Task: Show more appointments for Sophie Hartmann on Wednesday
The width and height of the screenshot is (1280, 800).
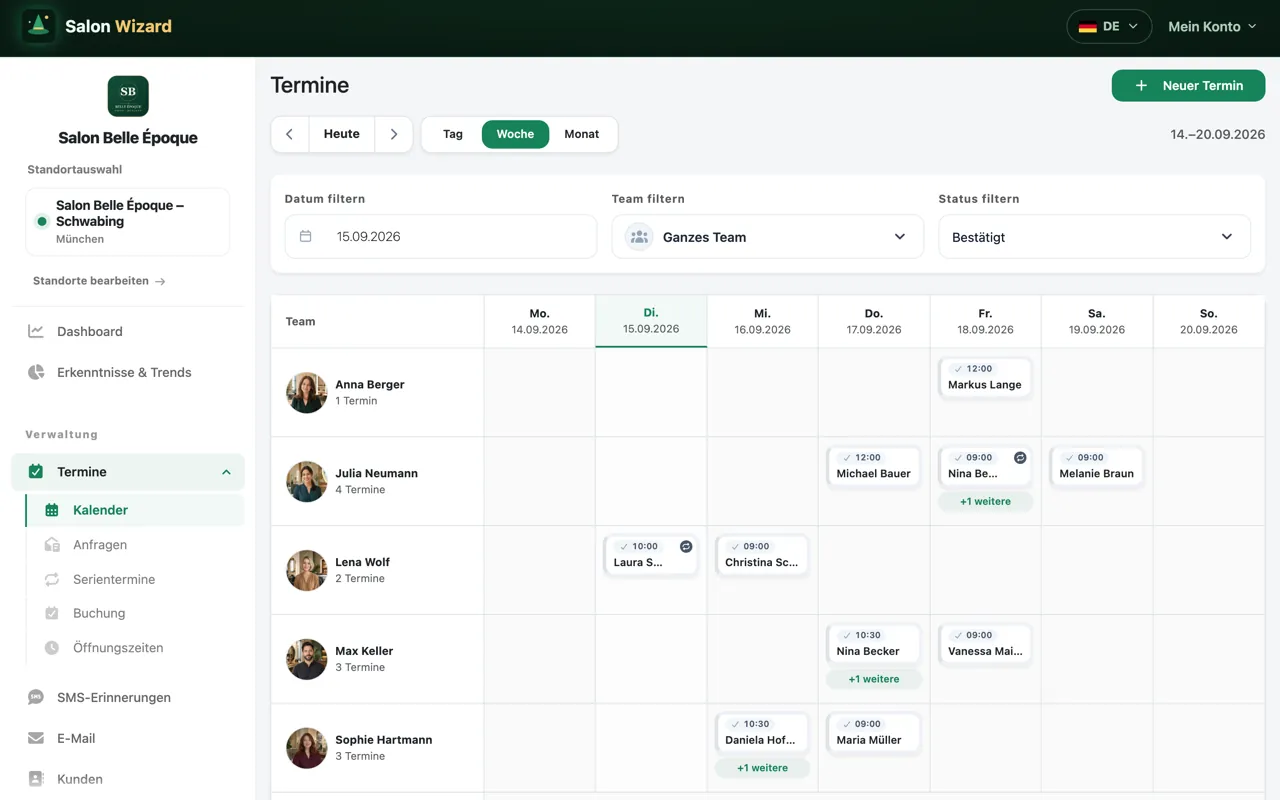Action: [762, 768]
